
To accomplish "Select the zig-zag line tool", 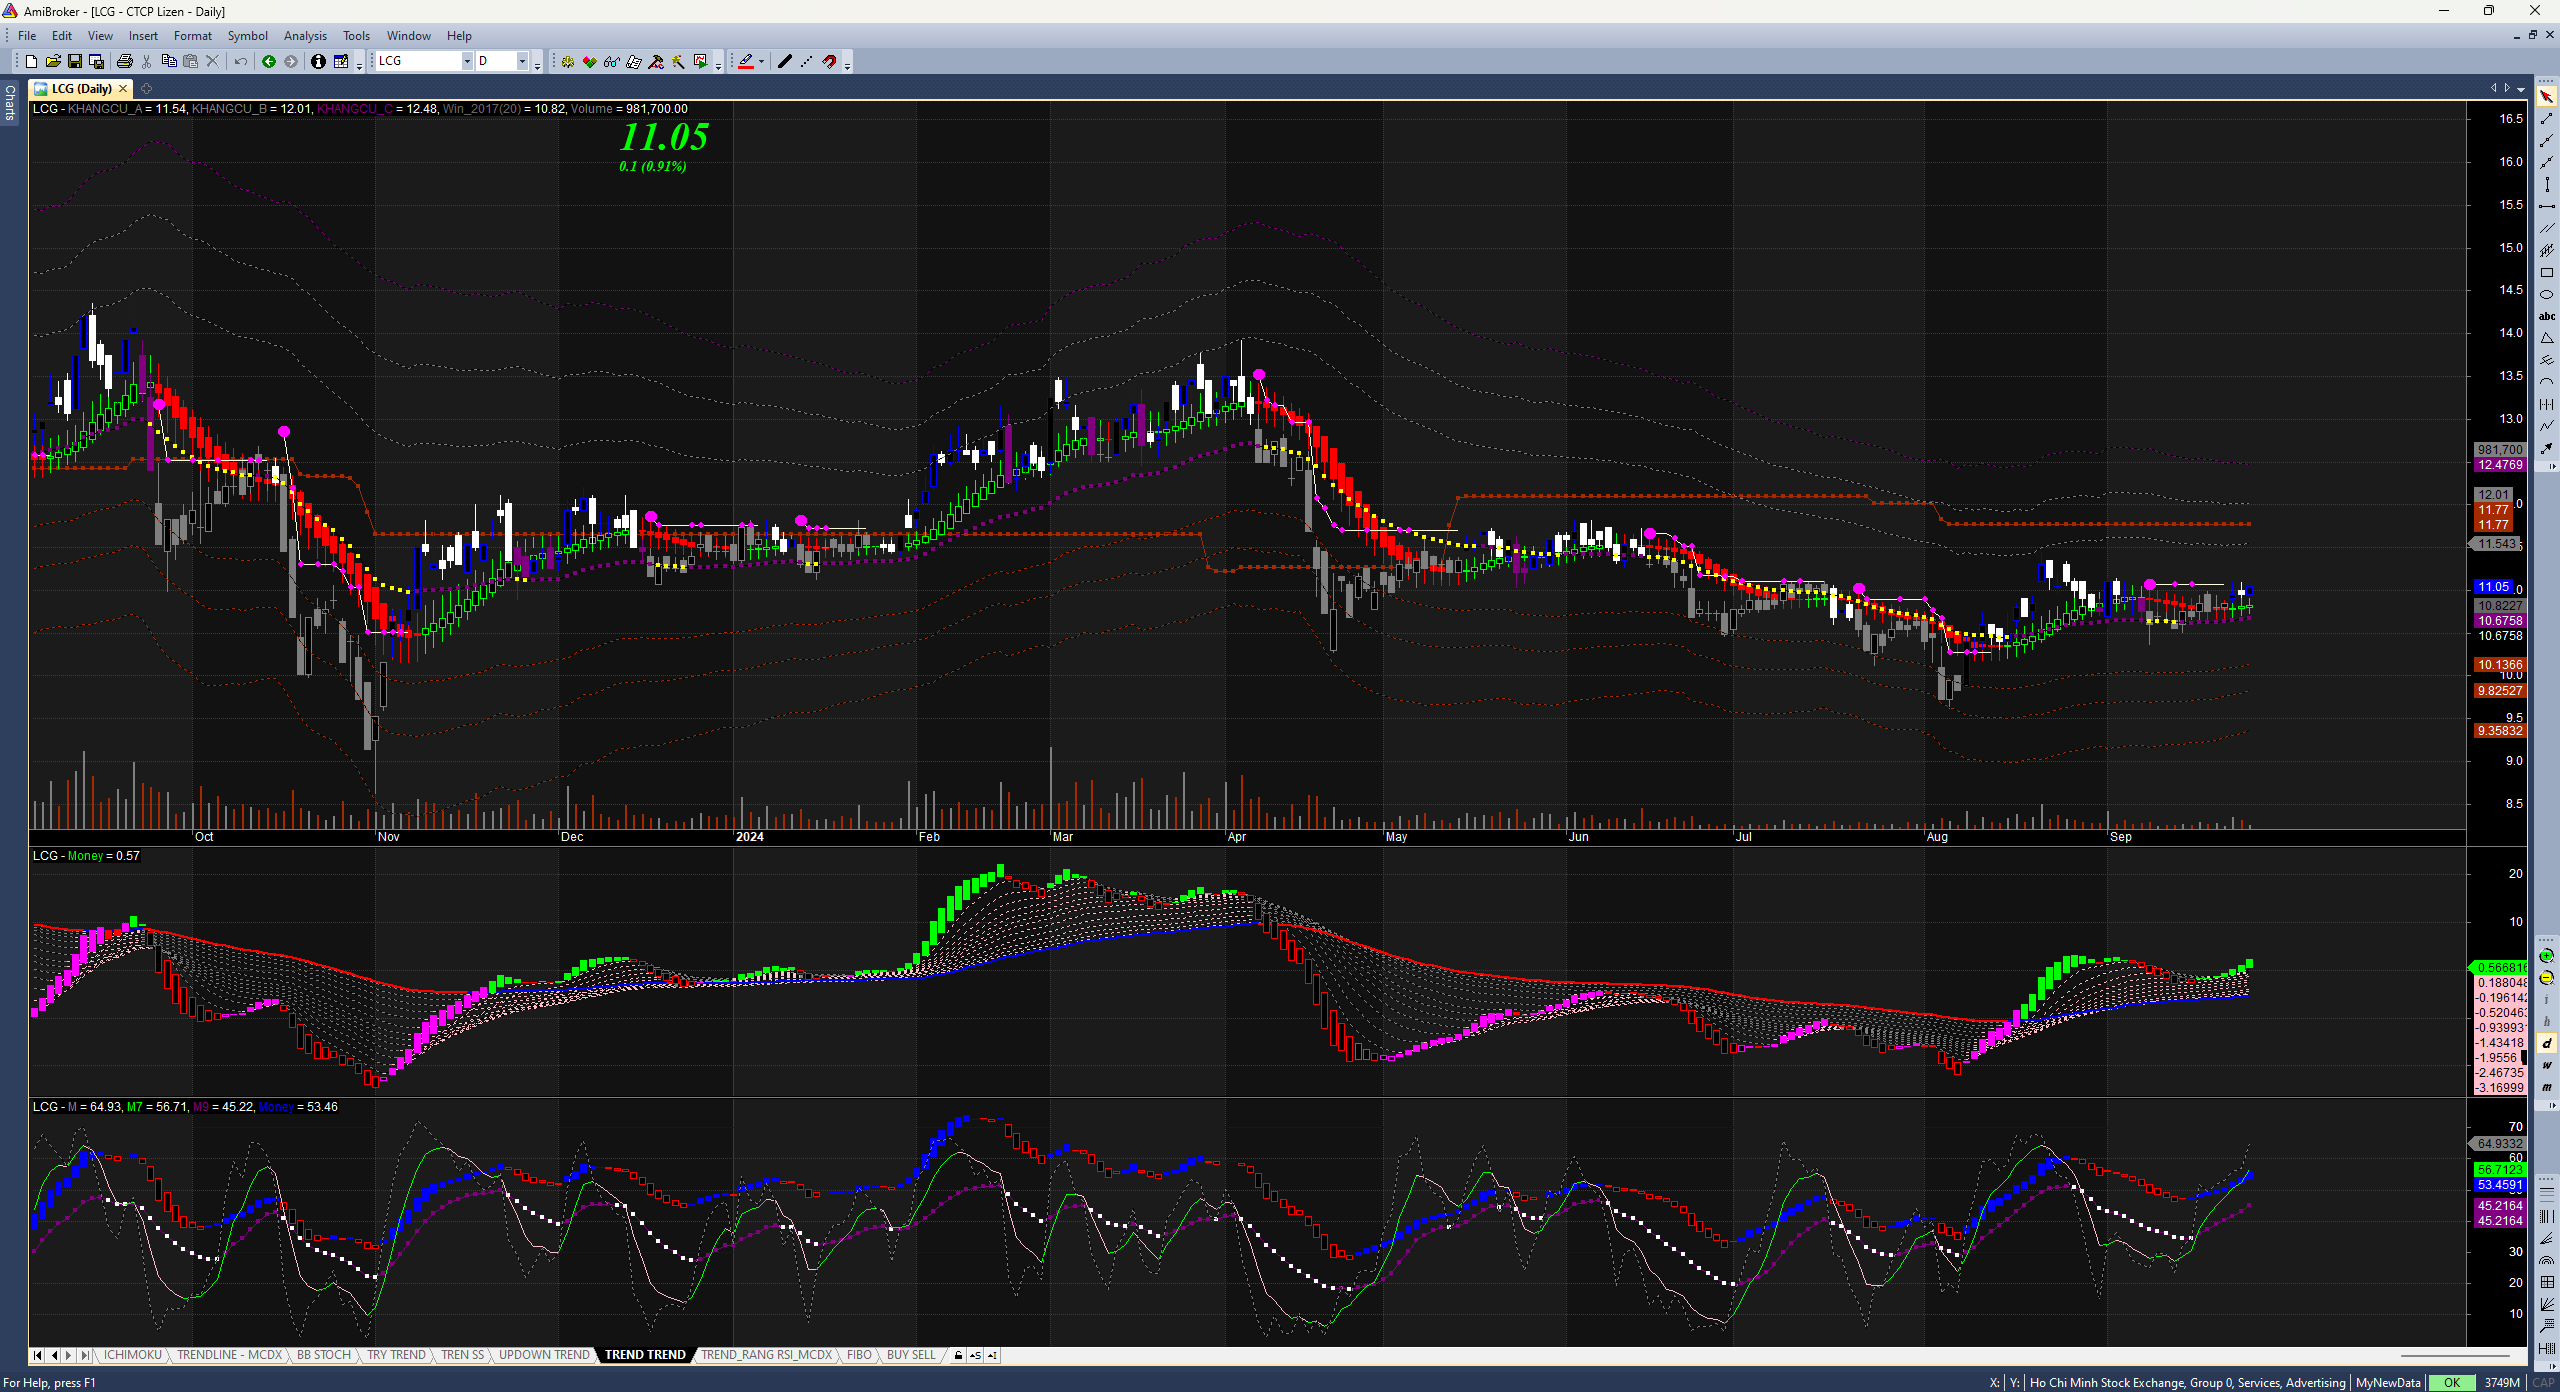I will (x=2546, y=426).
